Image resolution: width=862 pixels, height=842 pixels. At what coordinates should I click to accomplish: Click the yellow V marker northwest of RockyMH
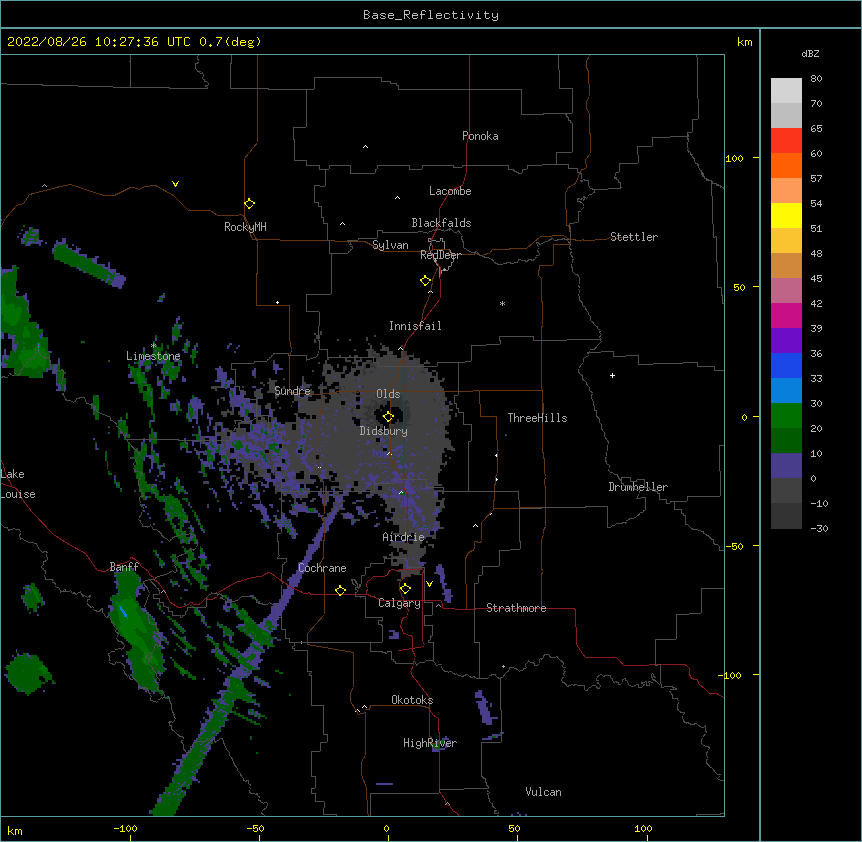pos(175,183)
